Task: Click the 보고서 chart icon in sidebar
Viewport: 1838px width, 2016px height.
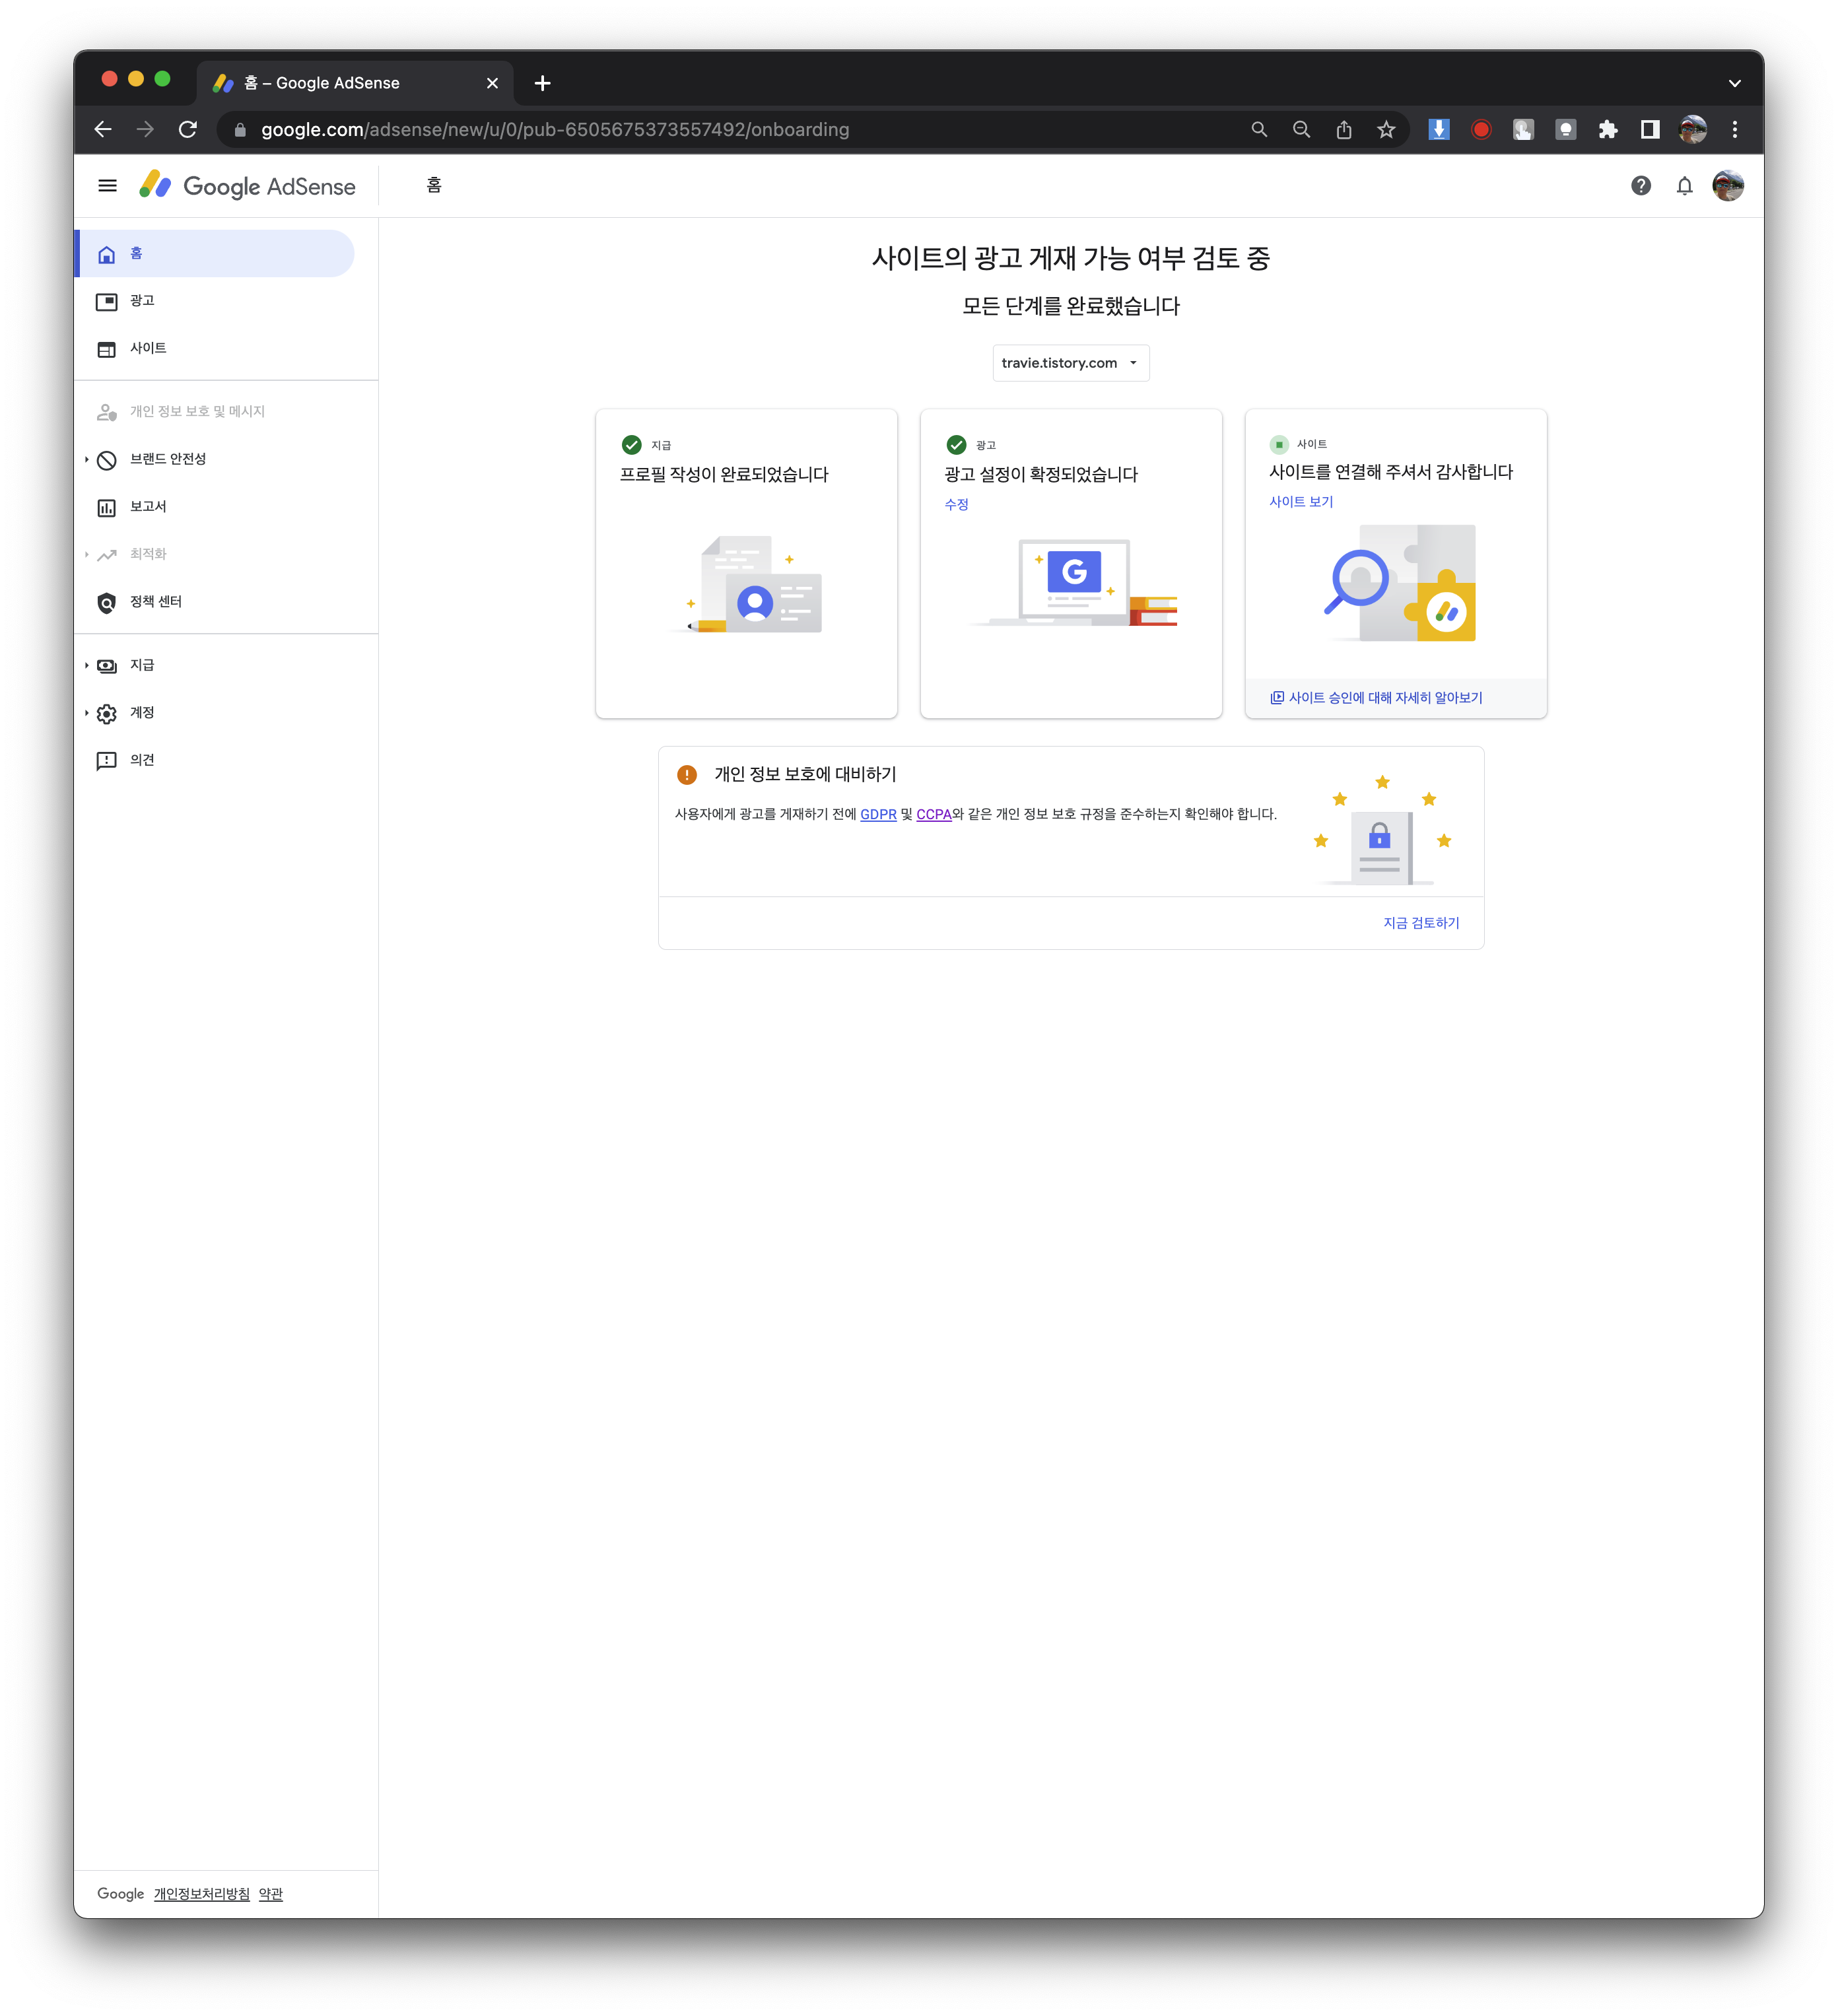Action: tap(106, 507)
